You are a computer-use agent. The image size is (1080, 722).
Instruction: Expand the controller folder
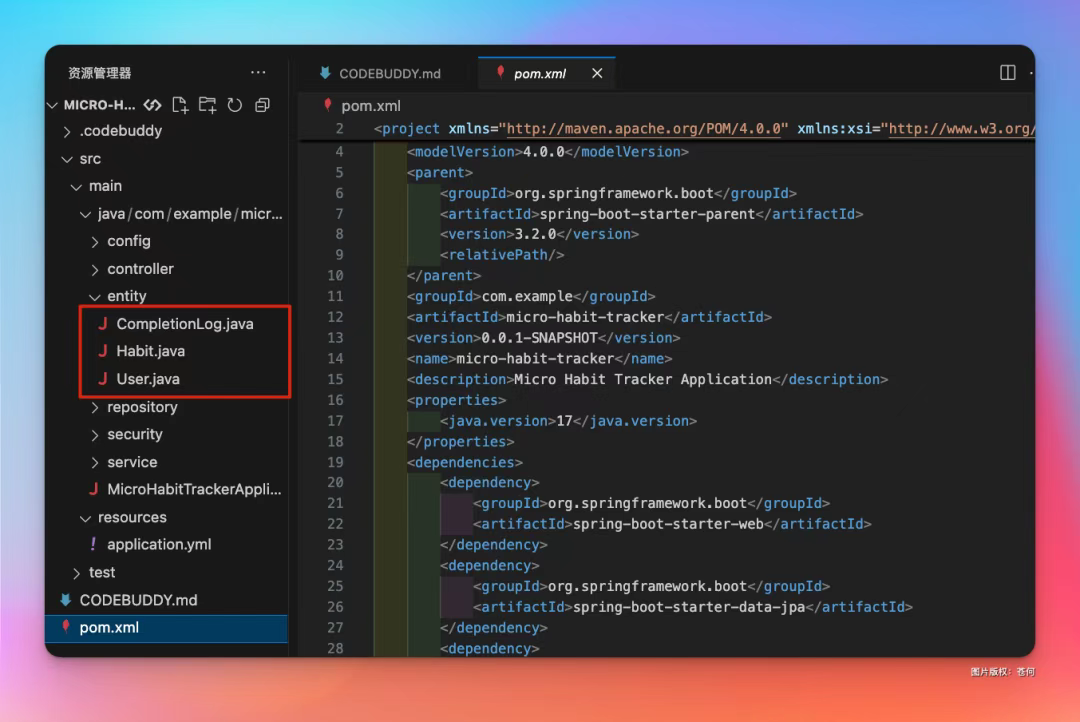click(x=140, y=269)
